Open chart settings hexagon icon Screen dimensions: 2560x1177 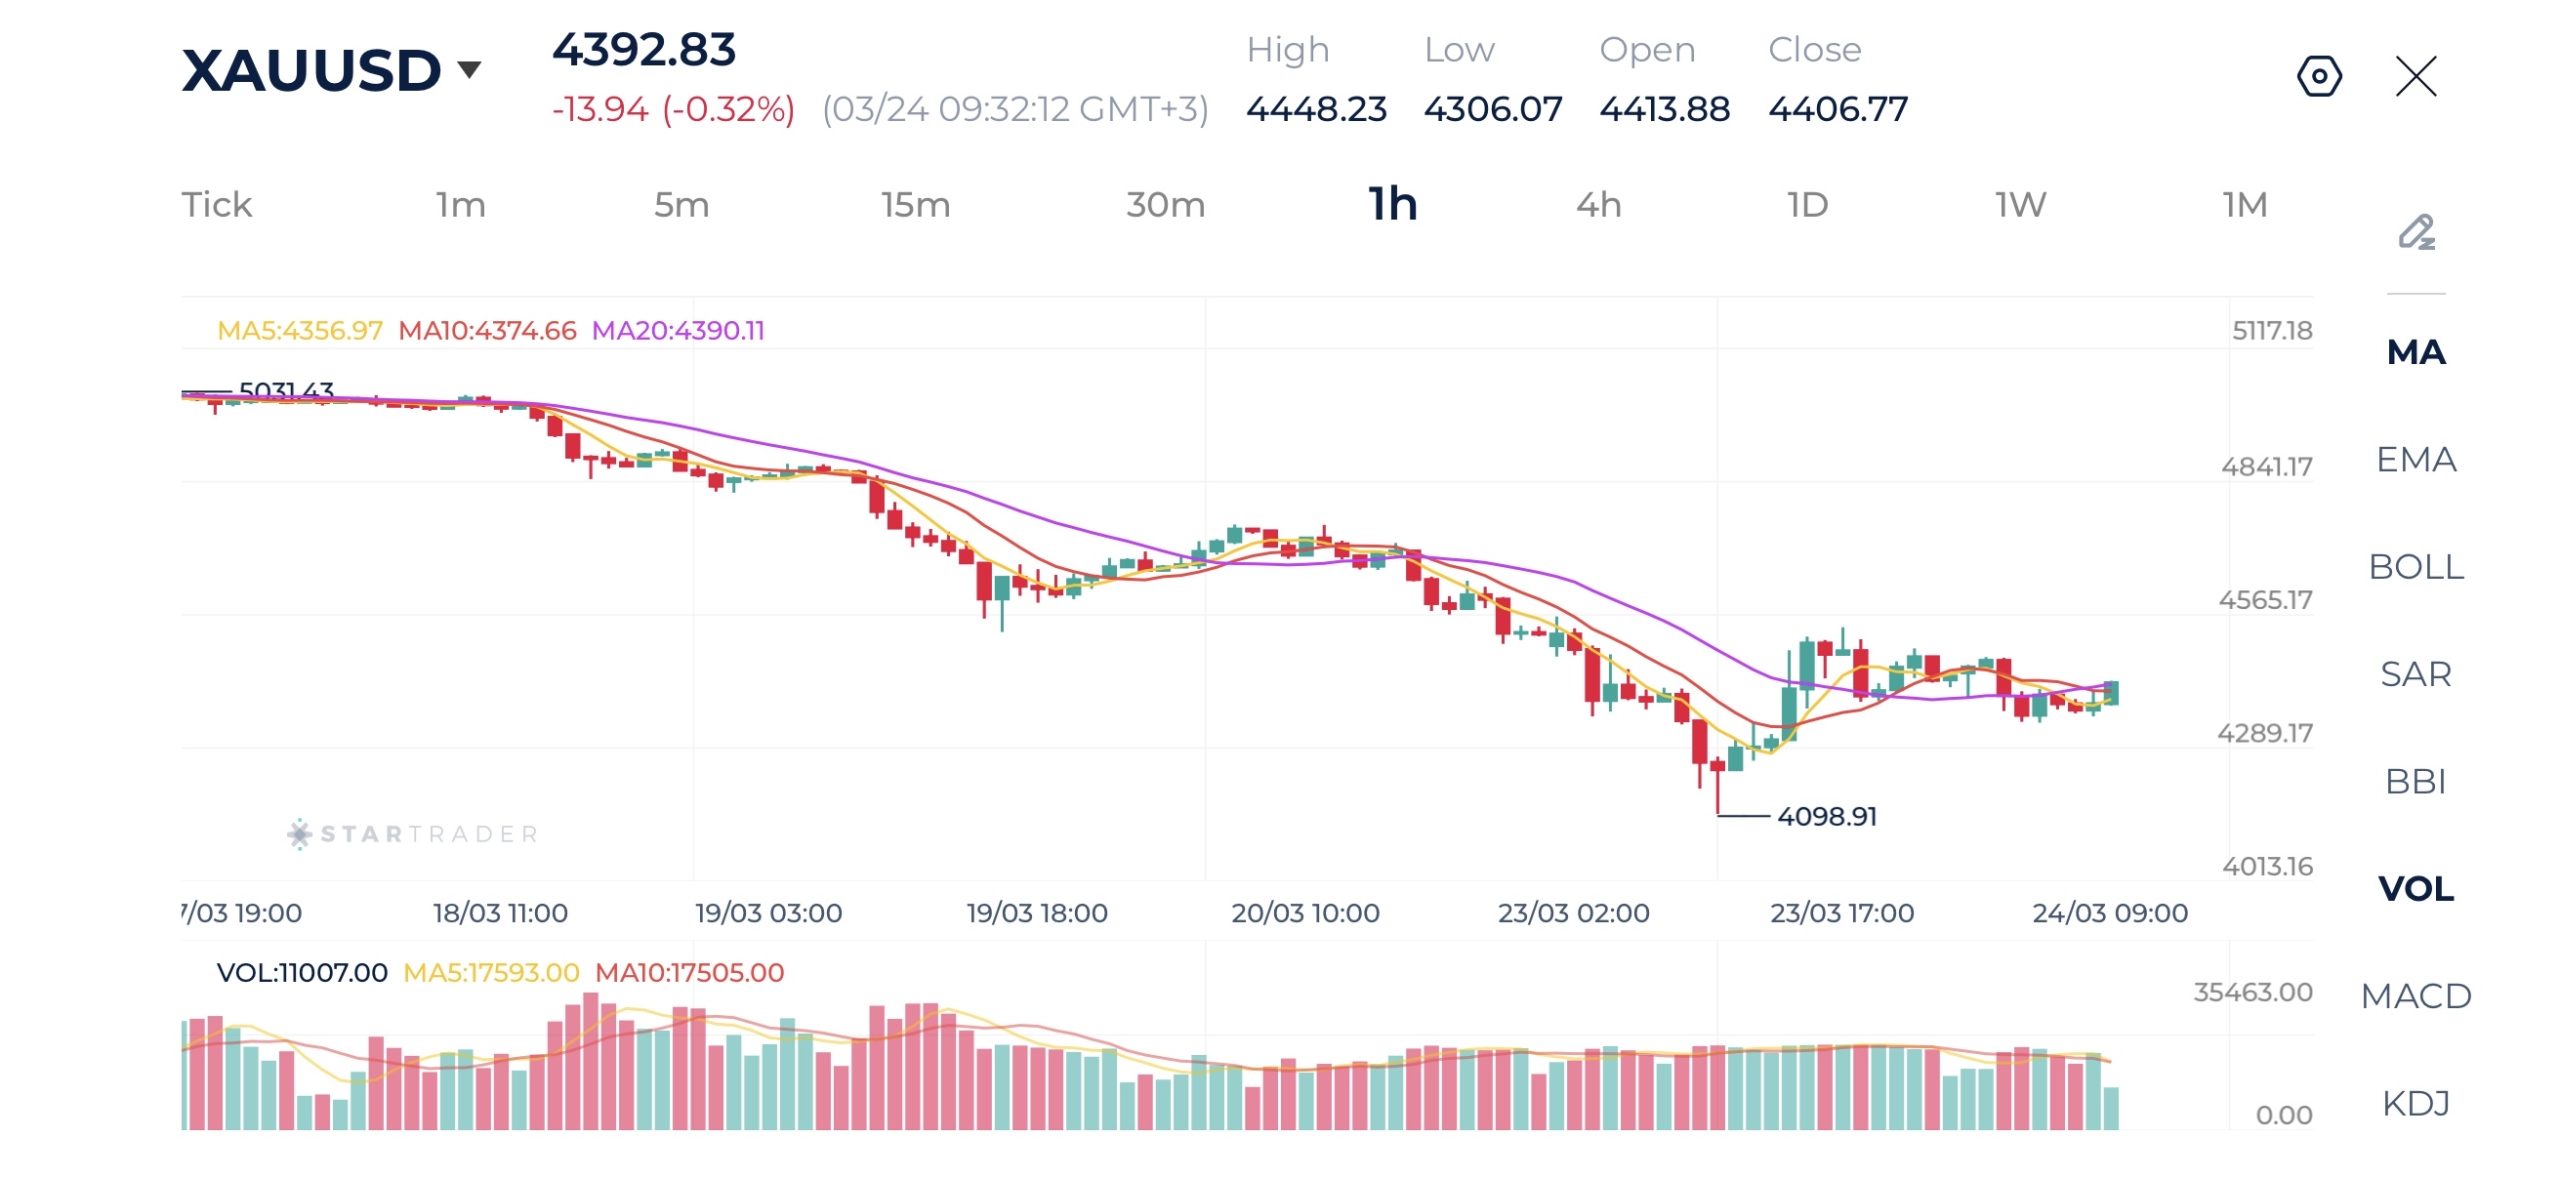(x=2318, y=76)
